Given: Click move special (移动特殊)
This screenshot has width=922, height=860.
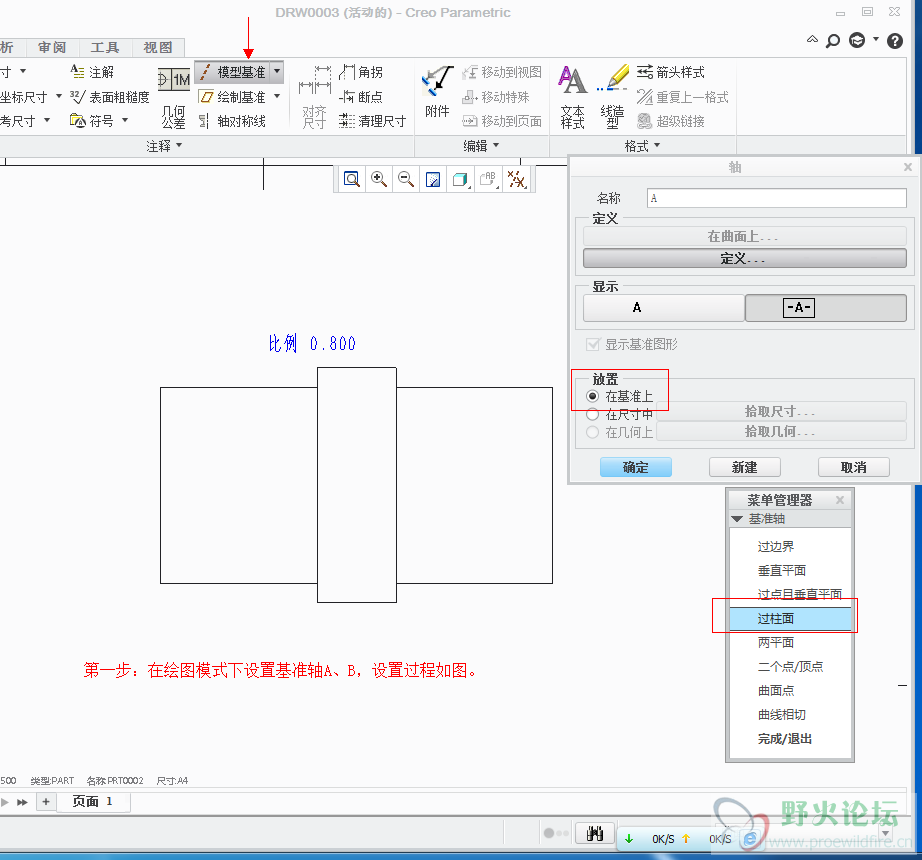Looking at the screenshot, I should pos(496,96).
